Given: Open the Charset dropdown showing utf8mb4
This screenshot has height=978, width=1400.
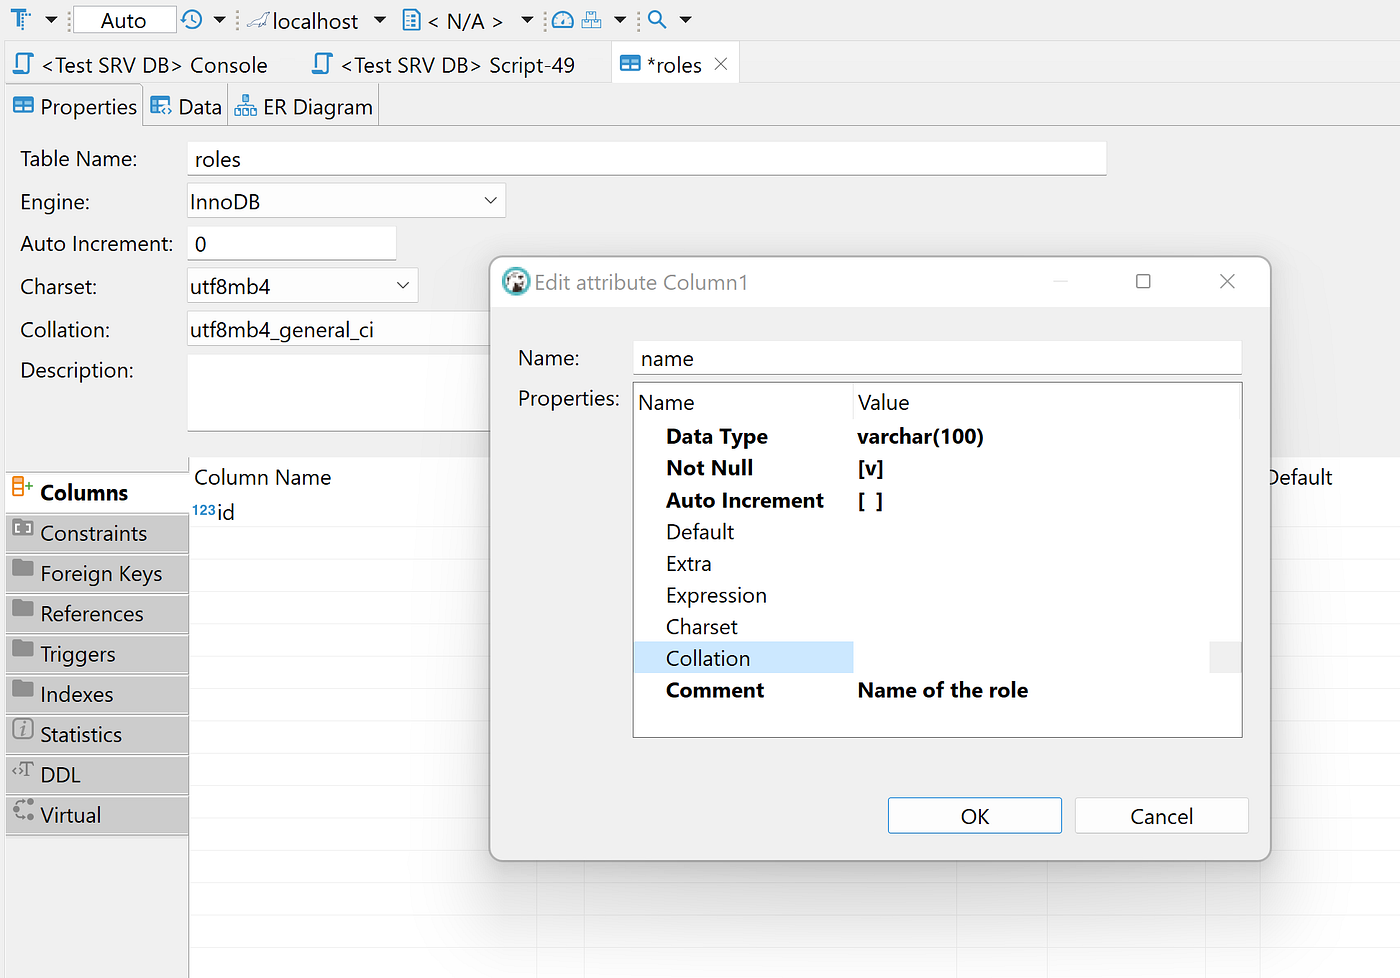Looking at the screenshot, I should [405, 285].
